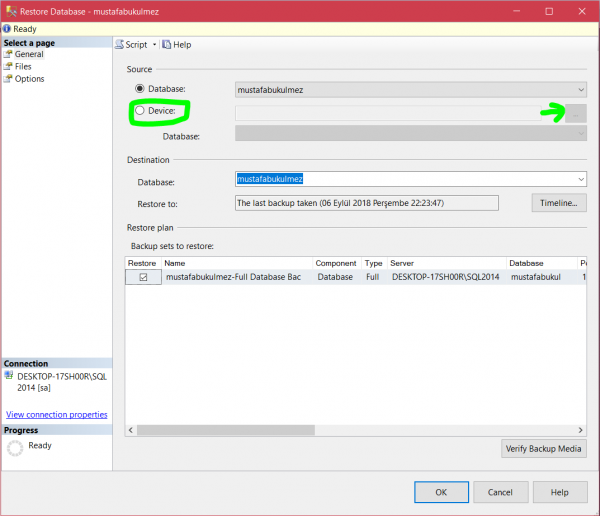Click the Progress spinner icon
This screenshot has height=516, width=600.
15,448
